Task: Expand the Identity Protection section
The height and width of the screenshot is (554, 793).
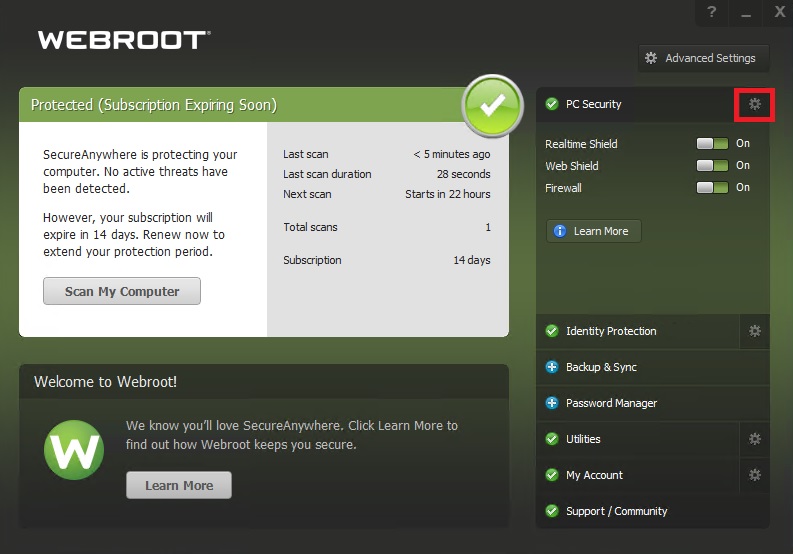Action: (x=638, y=331)
